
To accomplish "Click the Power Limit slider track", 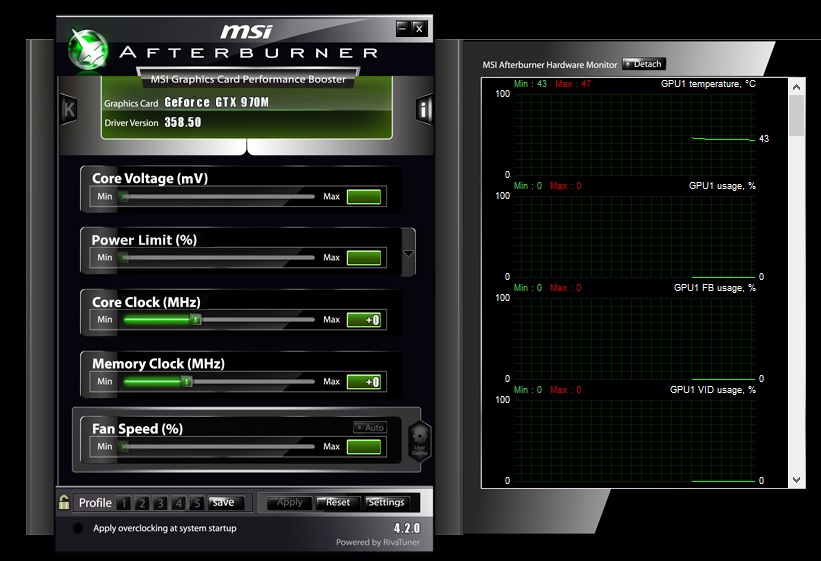I will click(217, 258).
